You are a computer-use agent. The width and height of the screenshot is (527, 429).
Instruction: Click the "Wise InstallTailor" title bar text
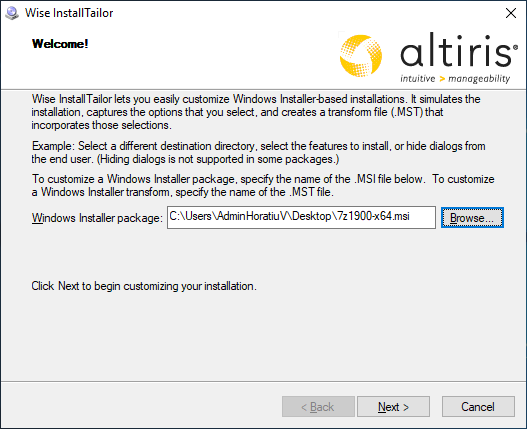point(69,13)
